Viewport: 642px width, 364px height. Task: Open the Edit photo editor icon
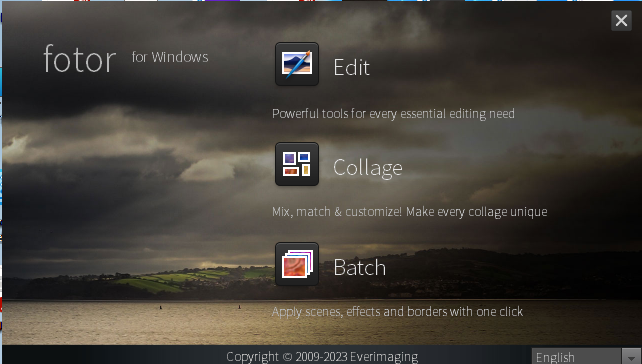[297, 64]
